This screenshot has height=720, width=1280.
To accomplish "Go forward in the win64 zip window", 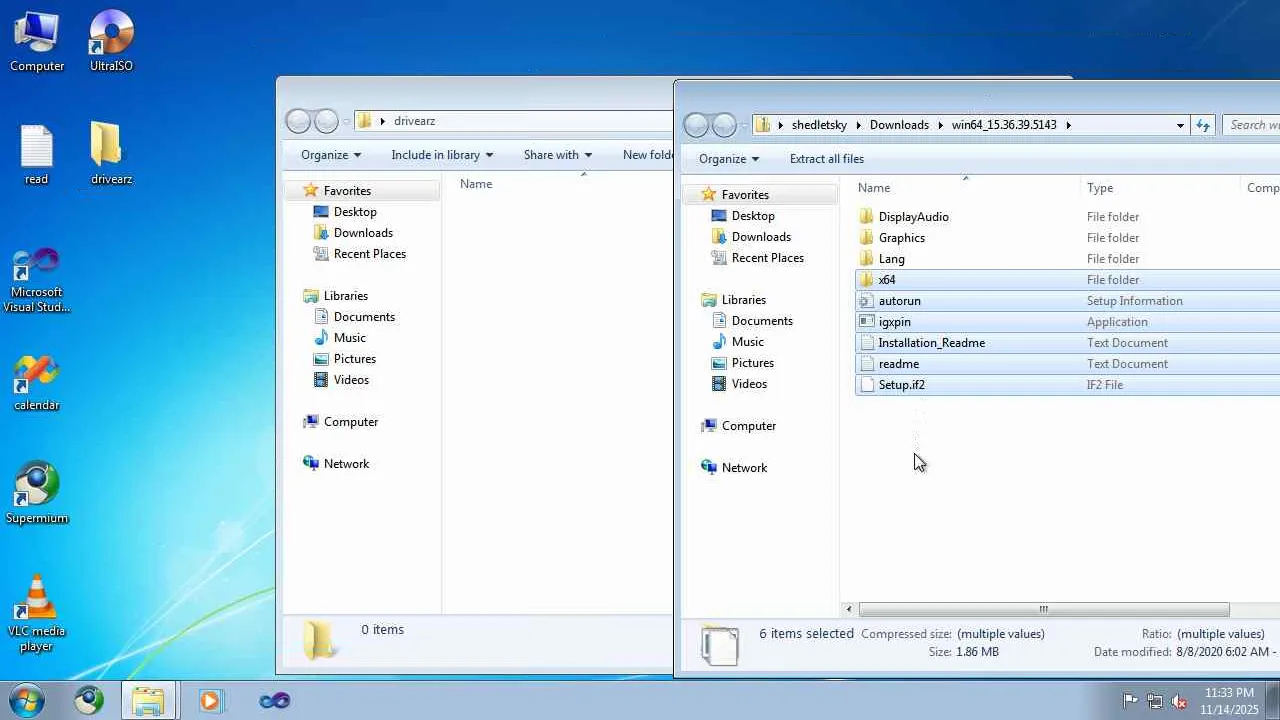I will pos(724,125).
